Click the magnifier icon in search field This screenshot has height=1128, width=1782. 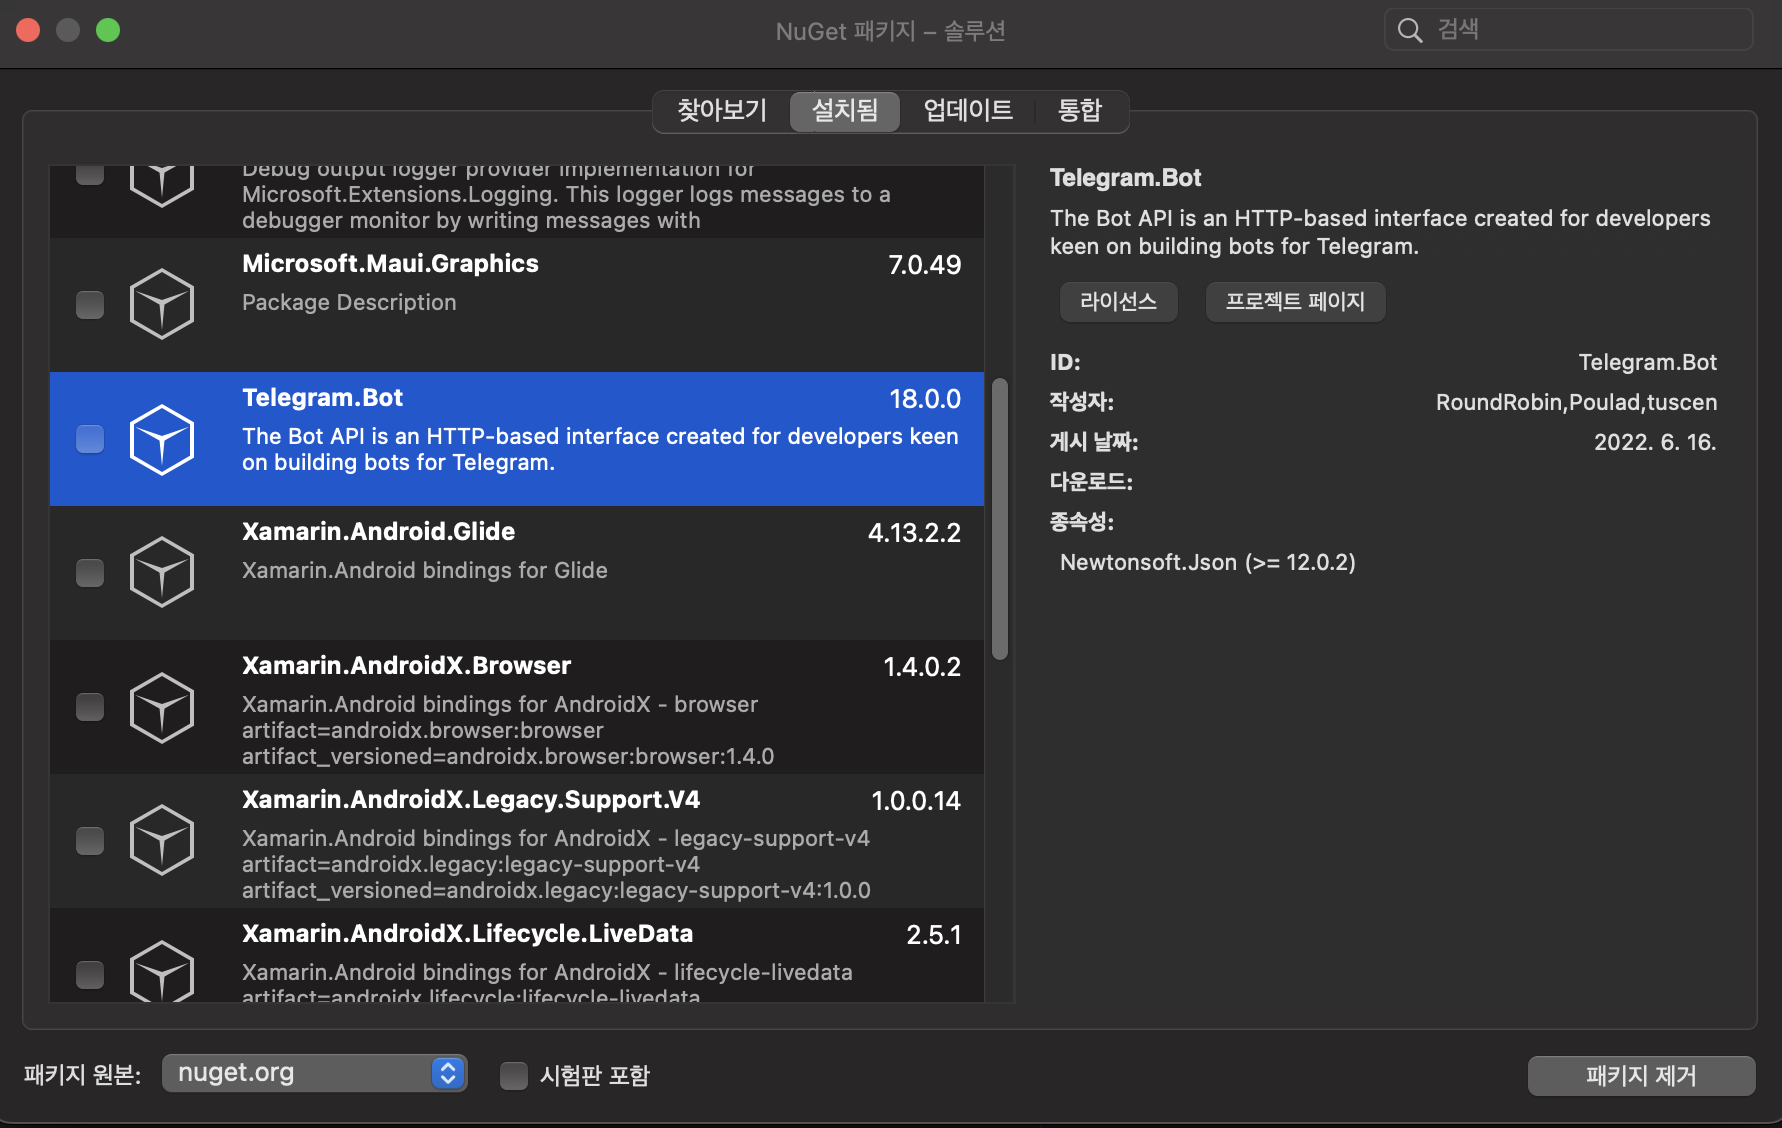(x=1410, y=30)
